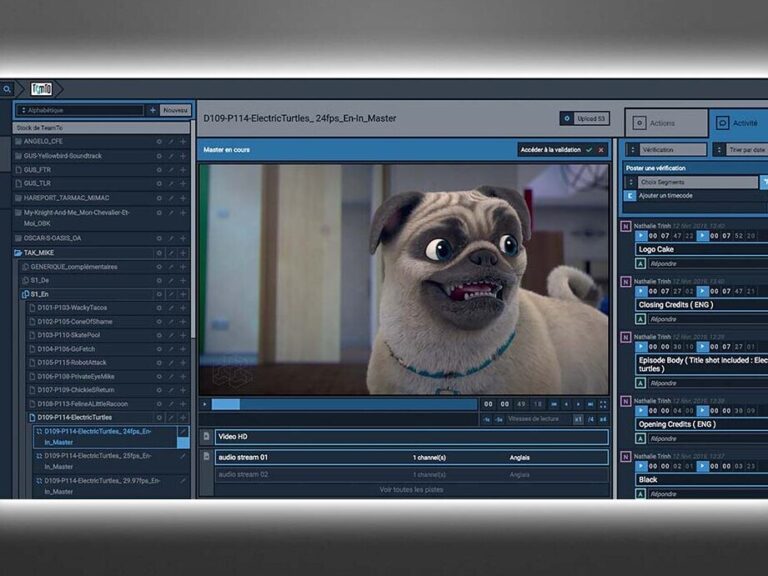This screenshot has height=576, width=768.
Task: Edit HAREPORT_TARMAC_MIMAC with pencil icon
Action: pos(171,198)
